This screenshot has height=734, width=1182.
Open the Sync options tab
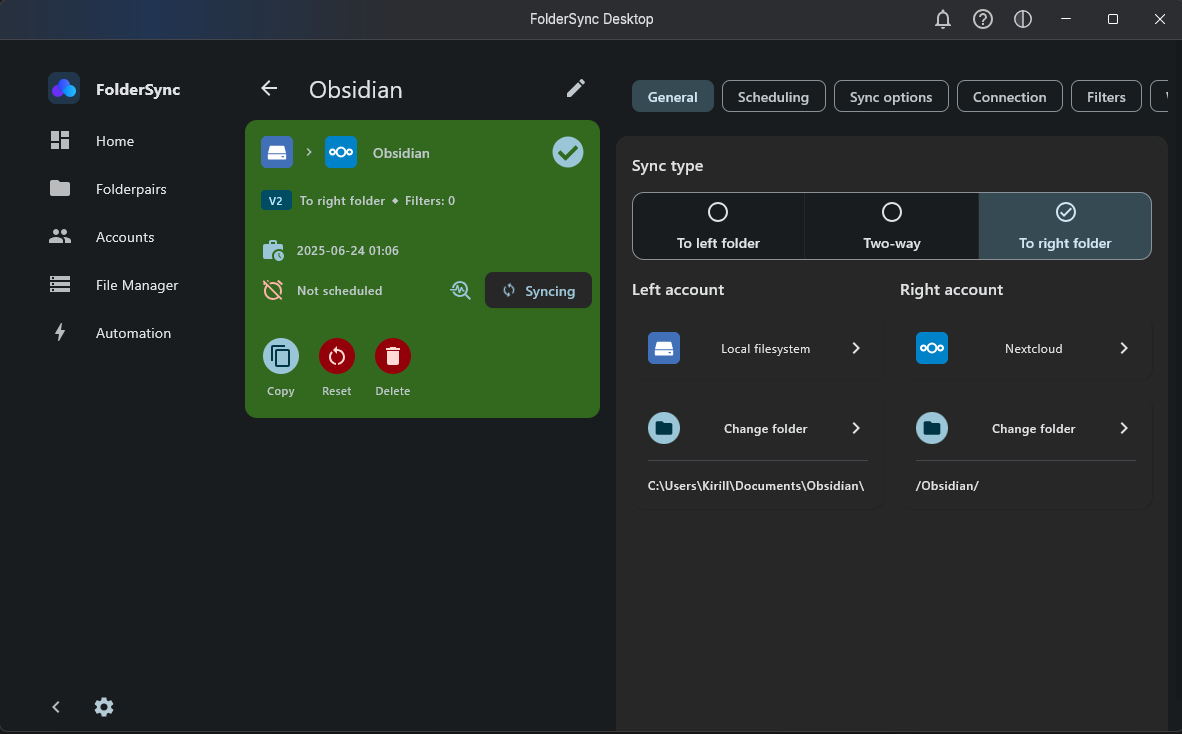(891, 96)
